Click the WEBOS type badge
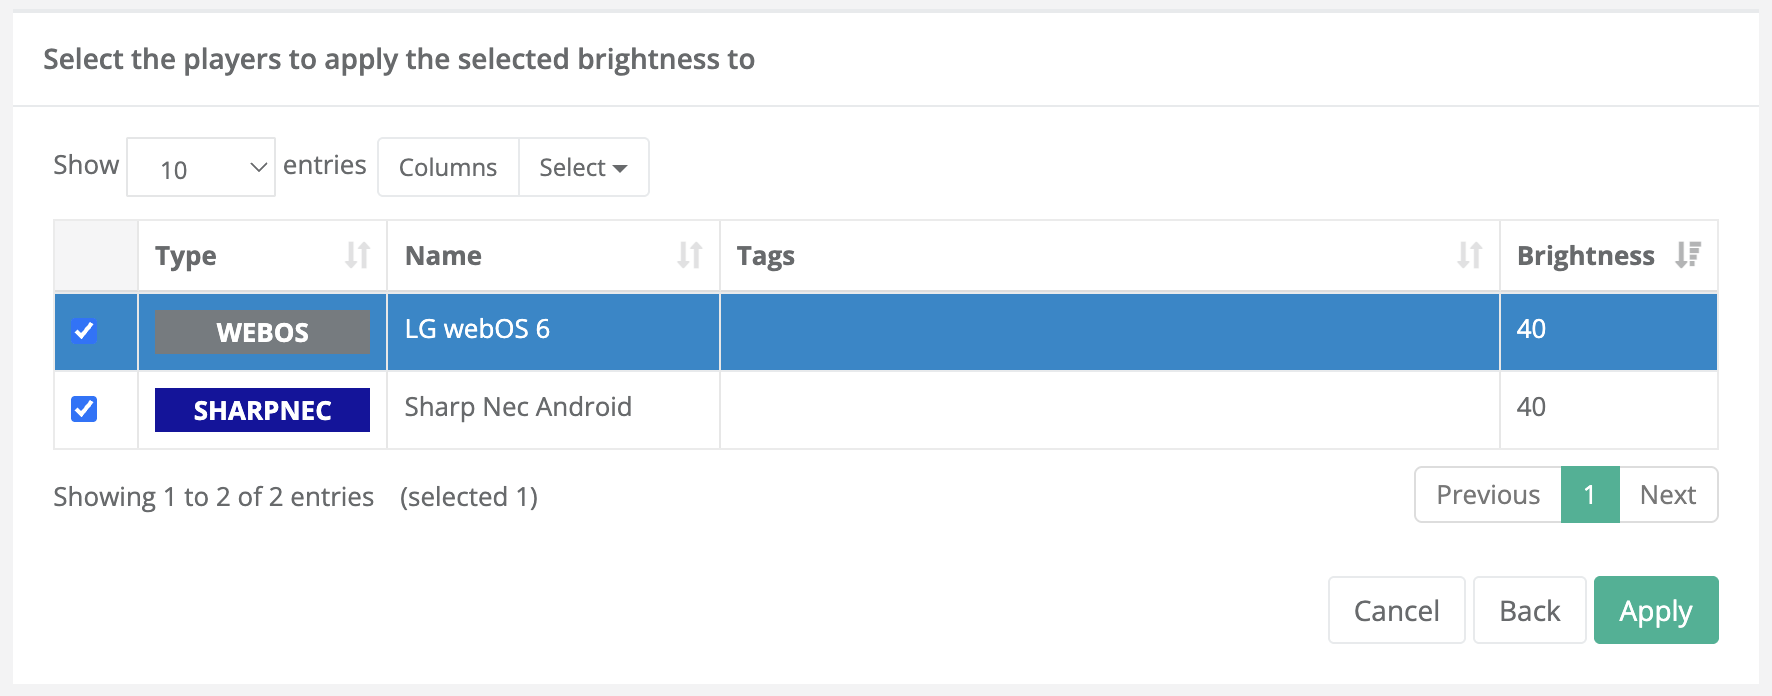 262,332
